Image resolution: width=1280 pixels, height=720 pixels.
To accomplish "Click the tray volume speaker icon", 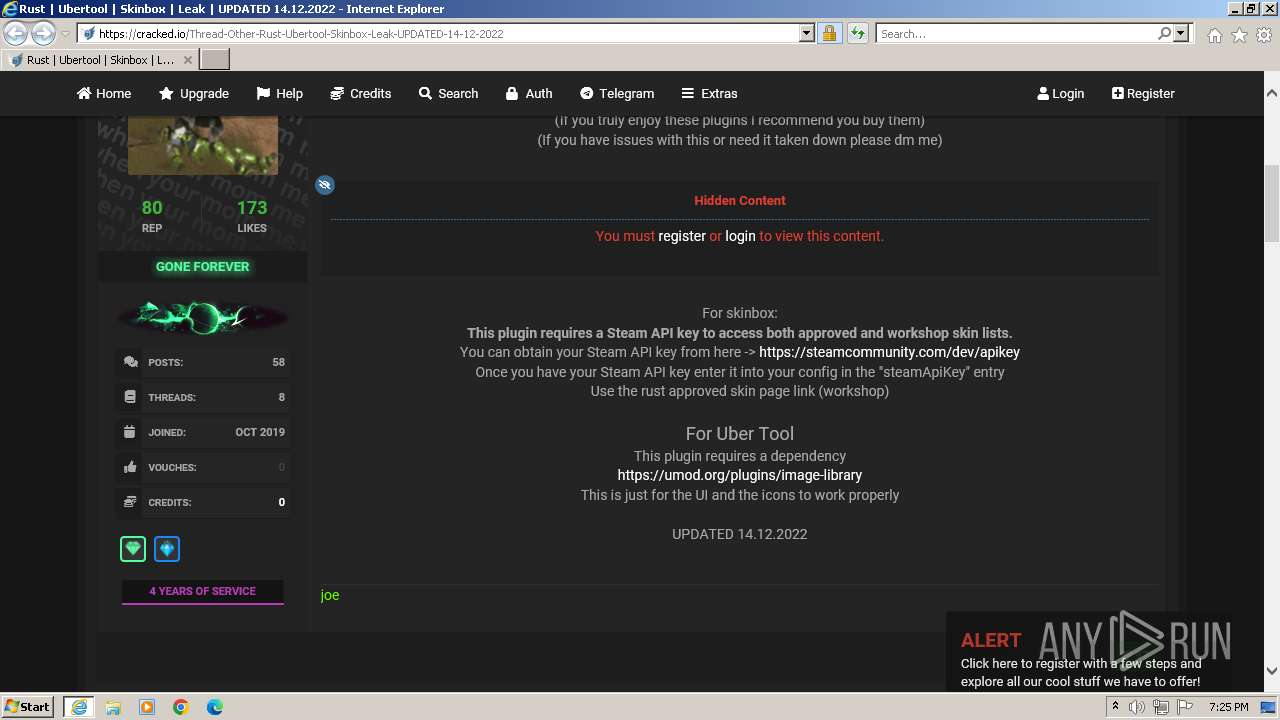I will point(1137,707).
